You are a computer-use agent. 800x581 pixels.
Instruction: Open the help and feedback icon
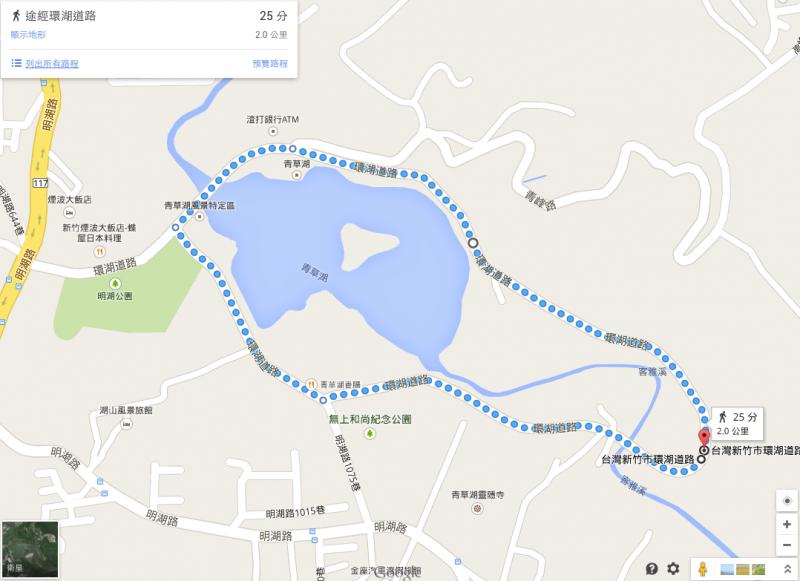tap(652, 568)
